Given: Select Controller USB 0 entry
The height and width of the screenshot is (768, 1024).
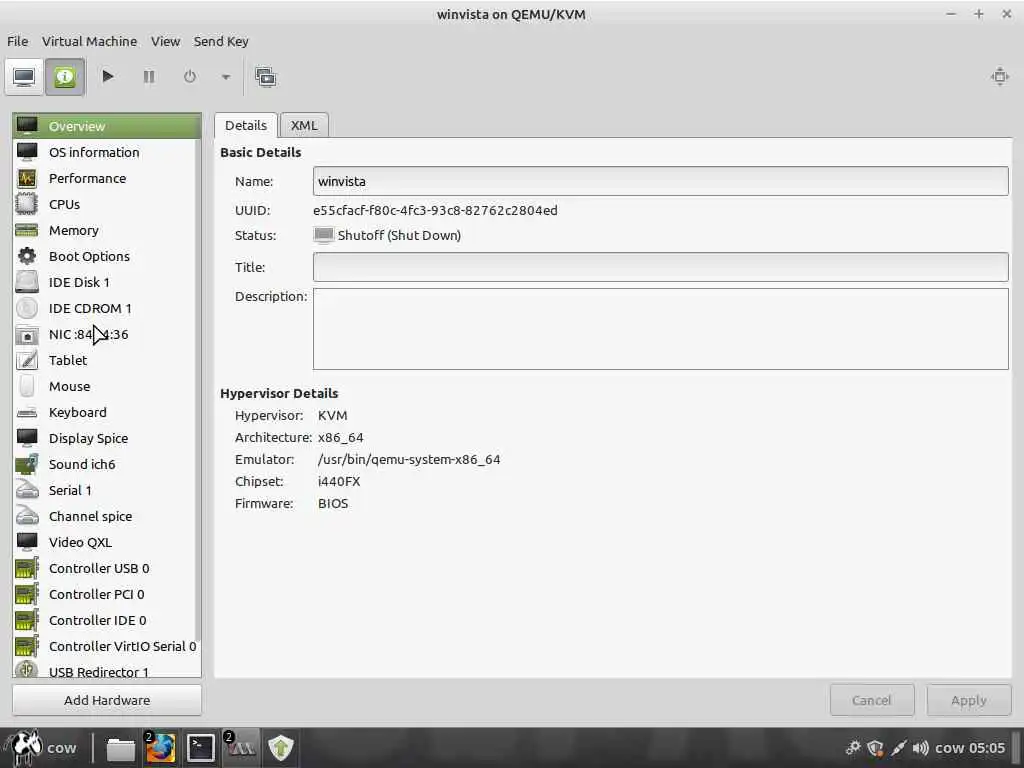Looking at the screenshot, I should pos(106,569).
